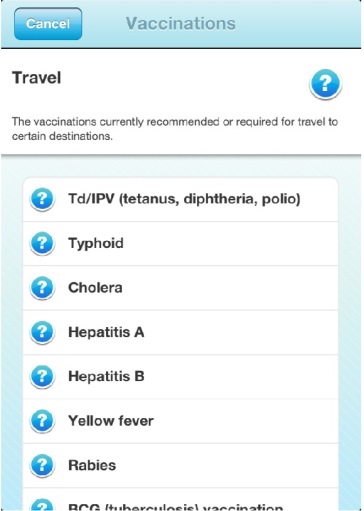This screenshot has height=511, width=364.
Task: Select the Yellow fever entry
Action: click(181, 421)
